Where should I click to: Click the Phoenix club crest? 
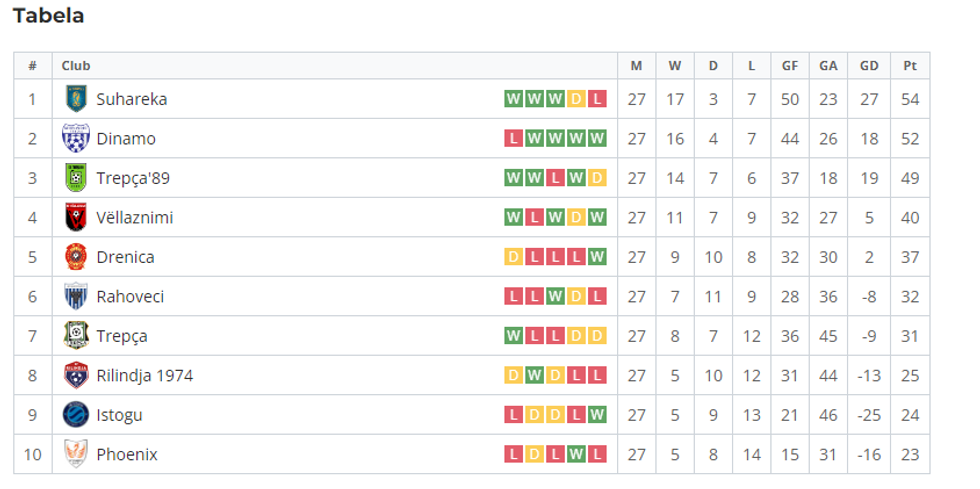point(76,454)
